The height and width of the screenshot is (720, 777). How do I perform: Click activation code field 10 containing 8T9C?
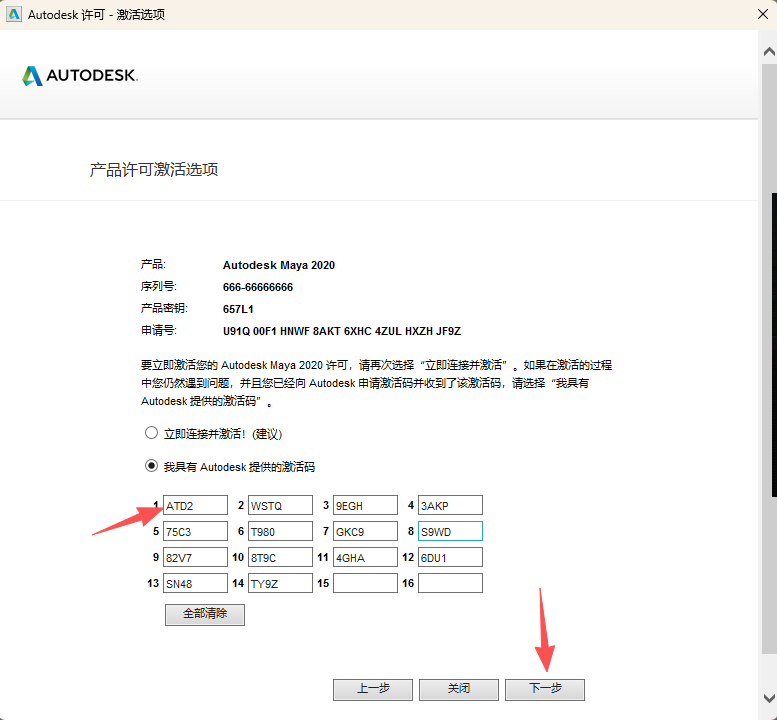280,557
